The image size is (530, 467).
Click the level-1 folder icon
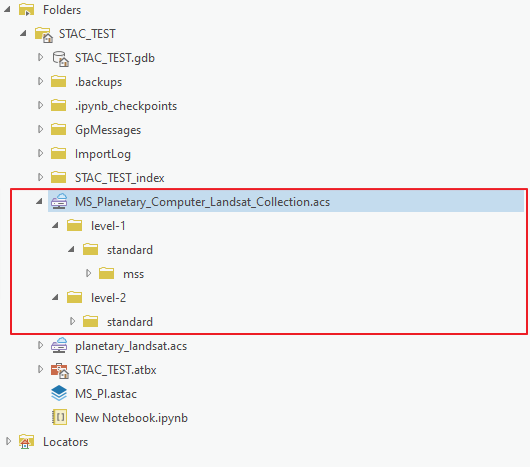[x=74, y=226]
